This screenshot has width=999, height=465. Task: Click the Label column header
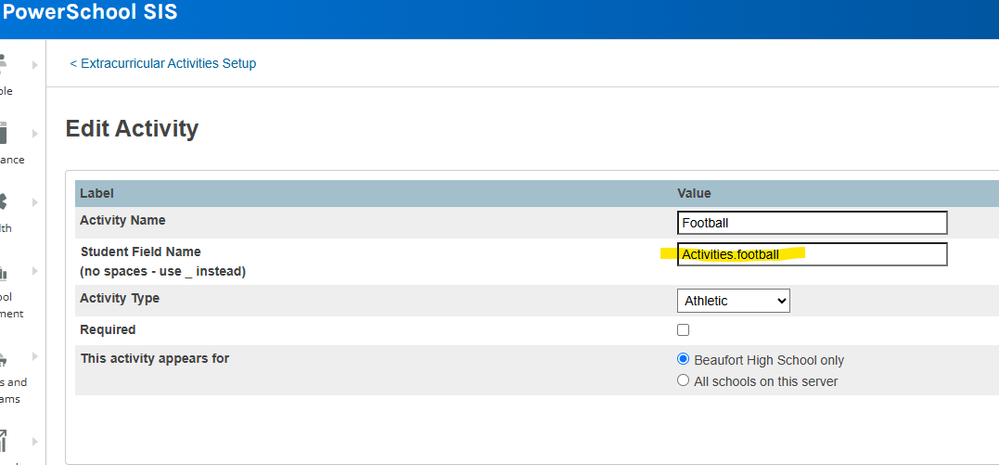pyautogui.click(x=96, y=193)
